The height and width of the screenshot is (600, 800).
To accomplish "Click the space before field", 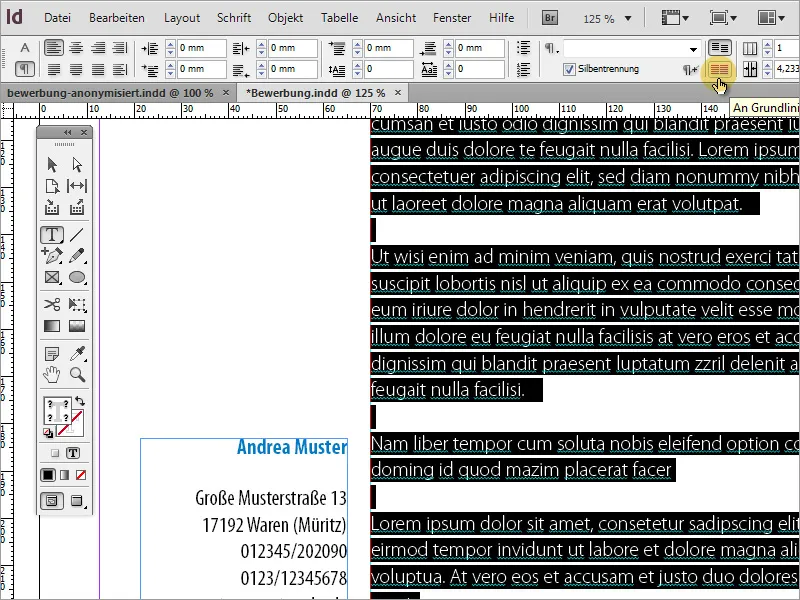I will pyautogui.click(x=389, y=48).
